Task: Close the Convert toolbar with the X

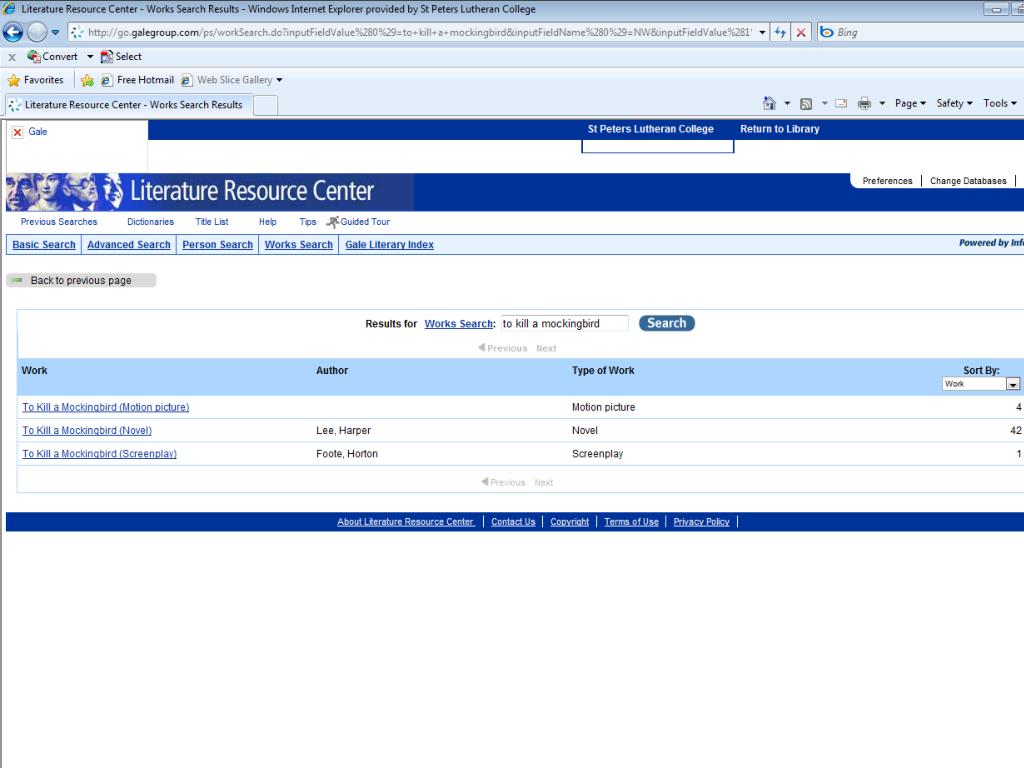Action: tap(12, 57)
